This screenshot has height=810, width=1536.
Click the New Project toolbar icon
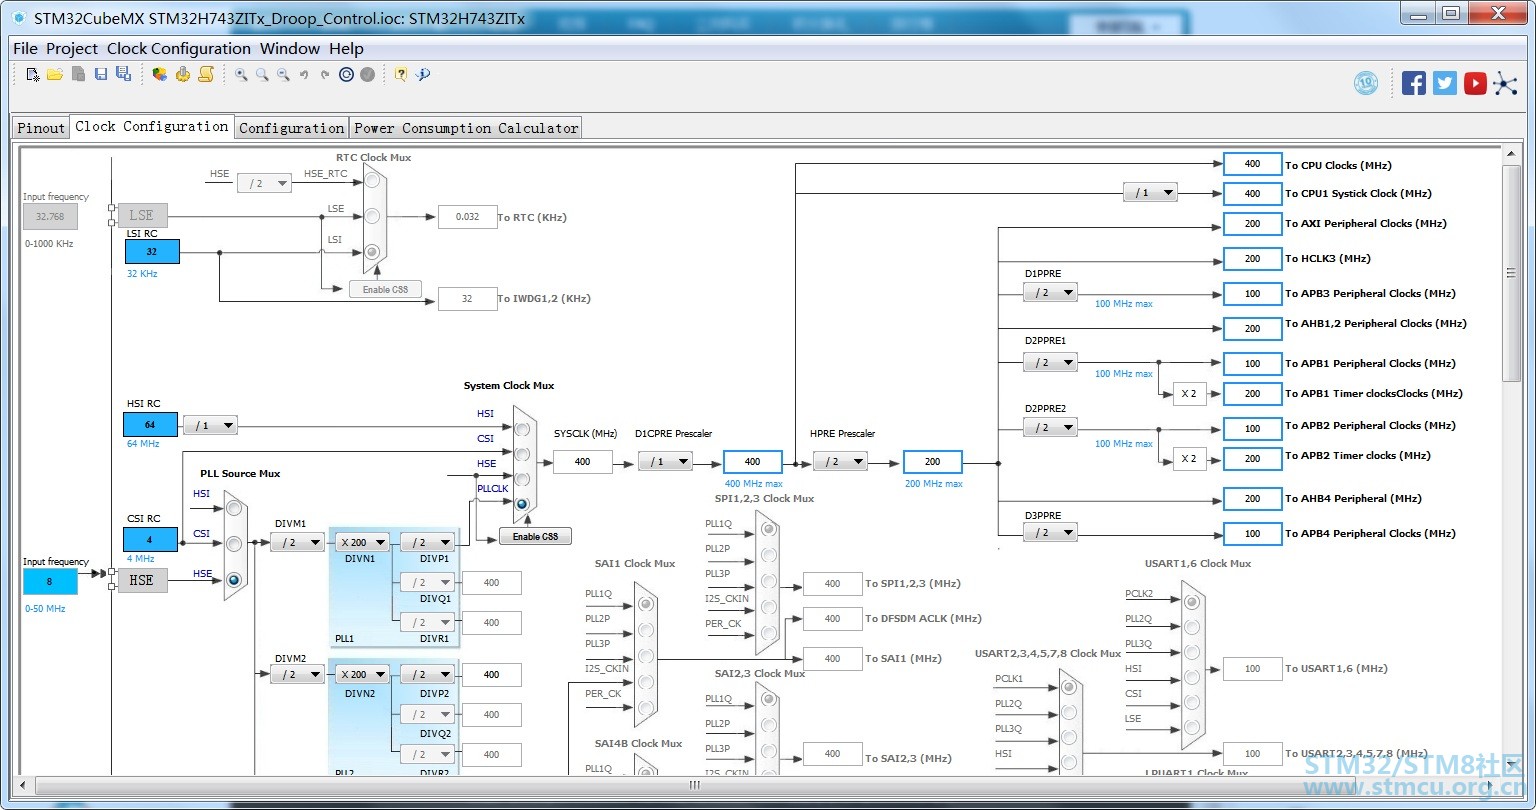click(x=33, y=74)
